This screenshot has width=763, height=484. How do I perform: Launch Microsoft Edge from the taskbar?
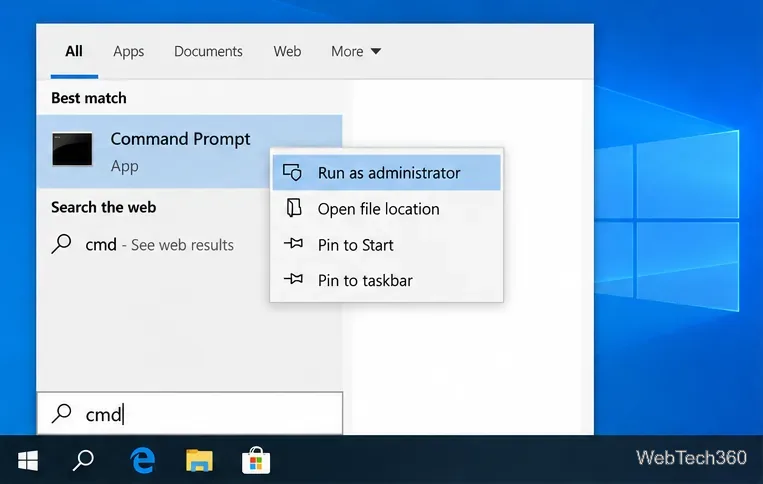[143, 460]
